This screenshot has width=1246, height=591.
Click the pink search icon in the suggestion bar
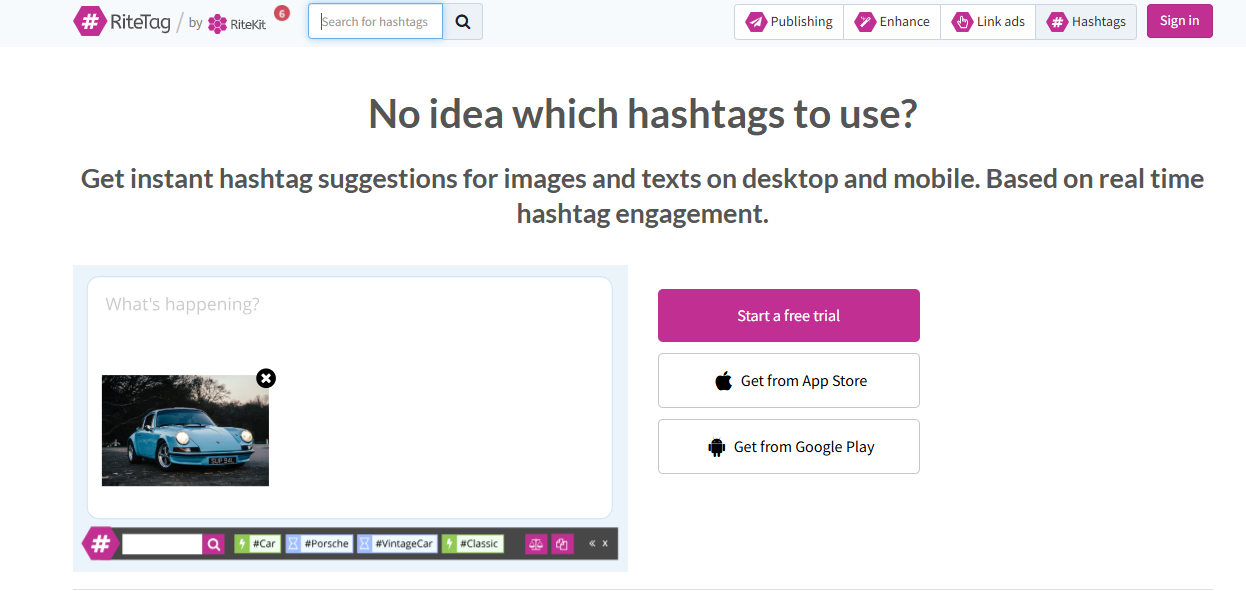pyautogui.click(x=213, y=544)
